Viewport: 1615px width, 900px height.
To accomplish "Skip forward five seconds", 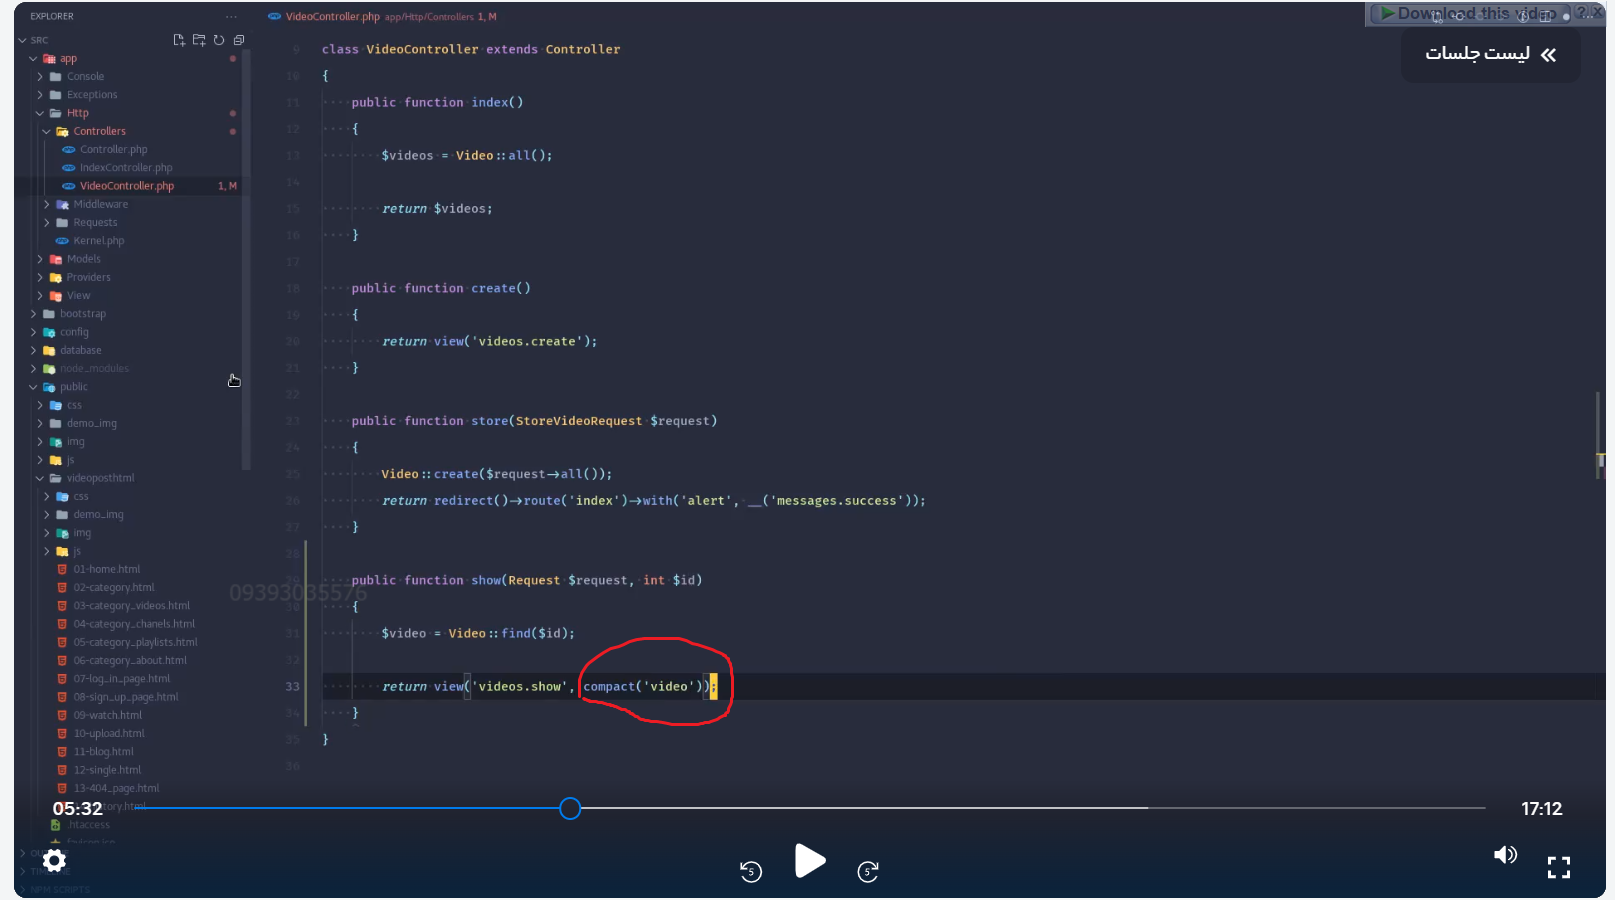I will coord(868,871).
